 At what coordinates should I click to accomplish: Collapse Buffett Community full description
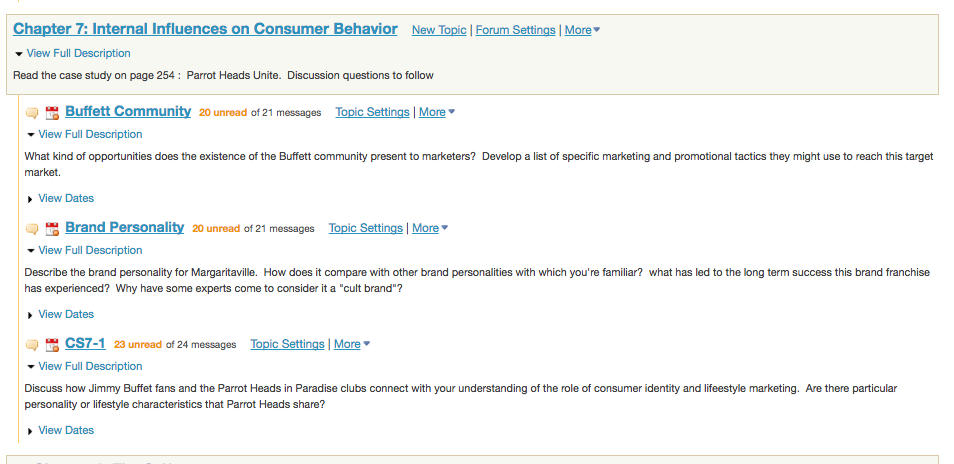(84, 134)
